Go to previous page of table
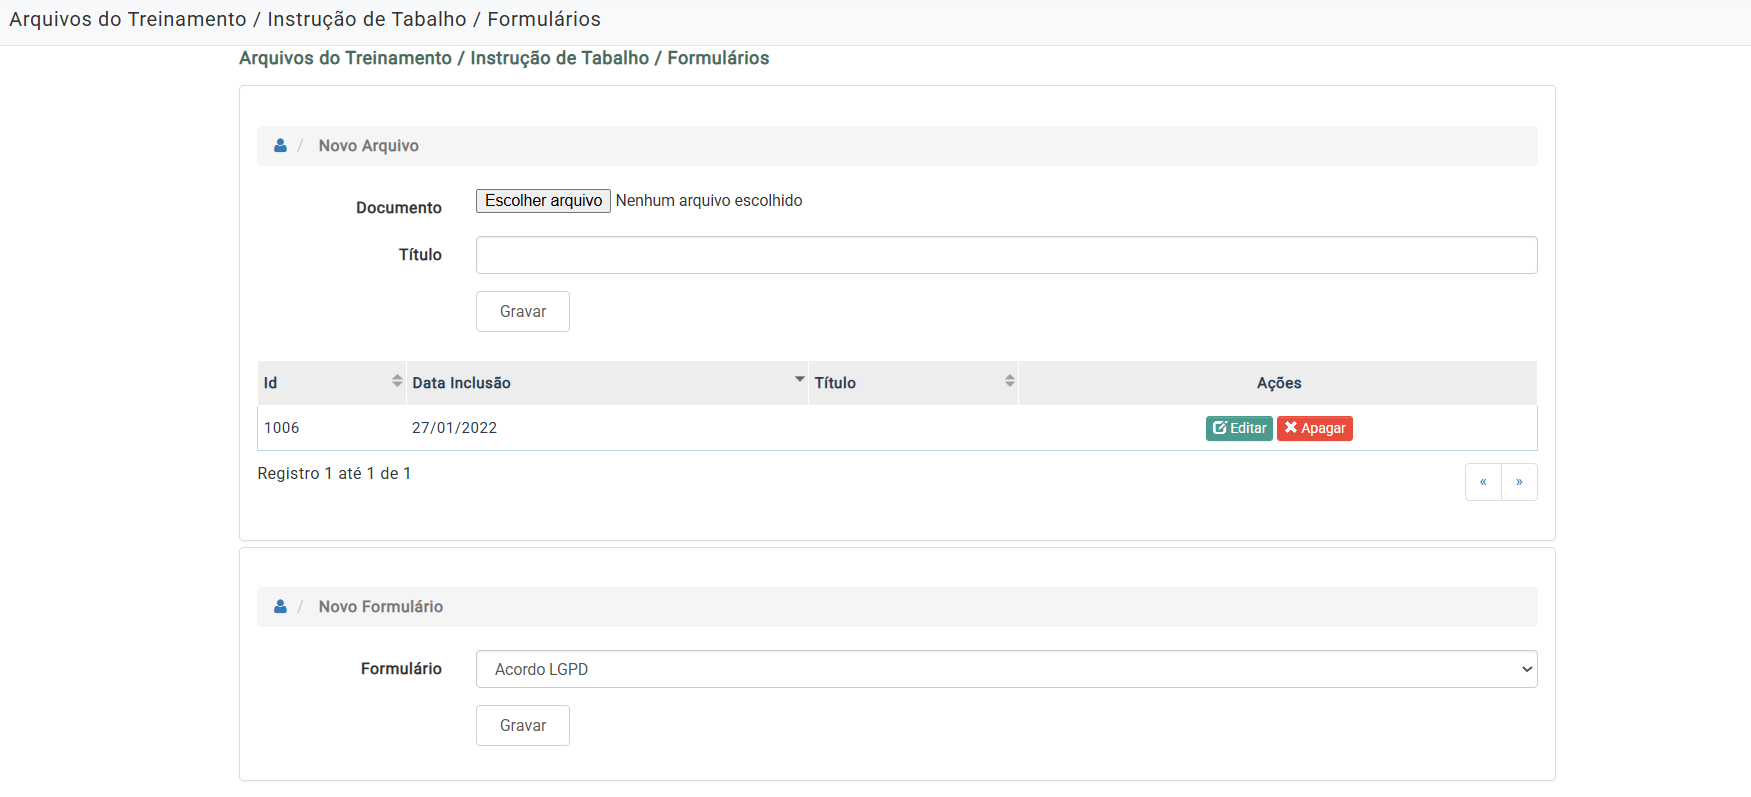The height and width of the screenshot is (797, 1751). click(1483, 482)
